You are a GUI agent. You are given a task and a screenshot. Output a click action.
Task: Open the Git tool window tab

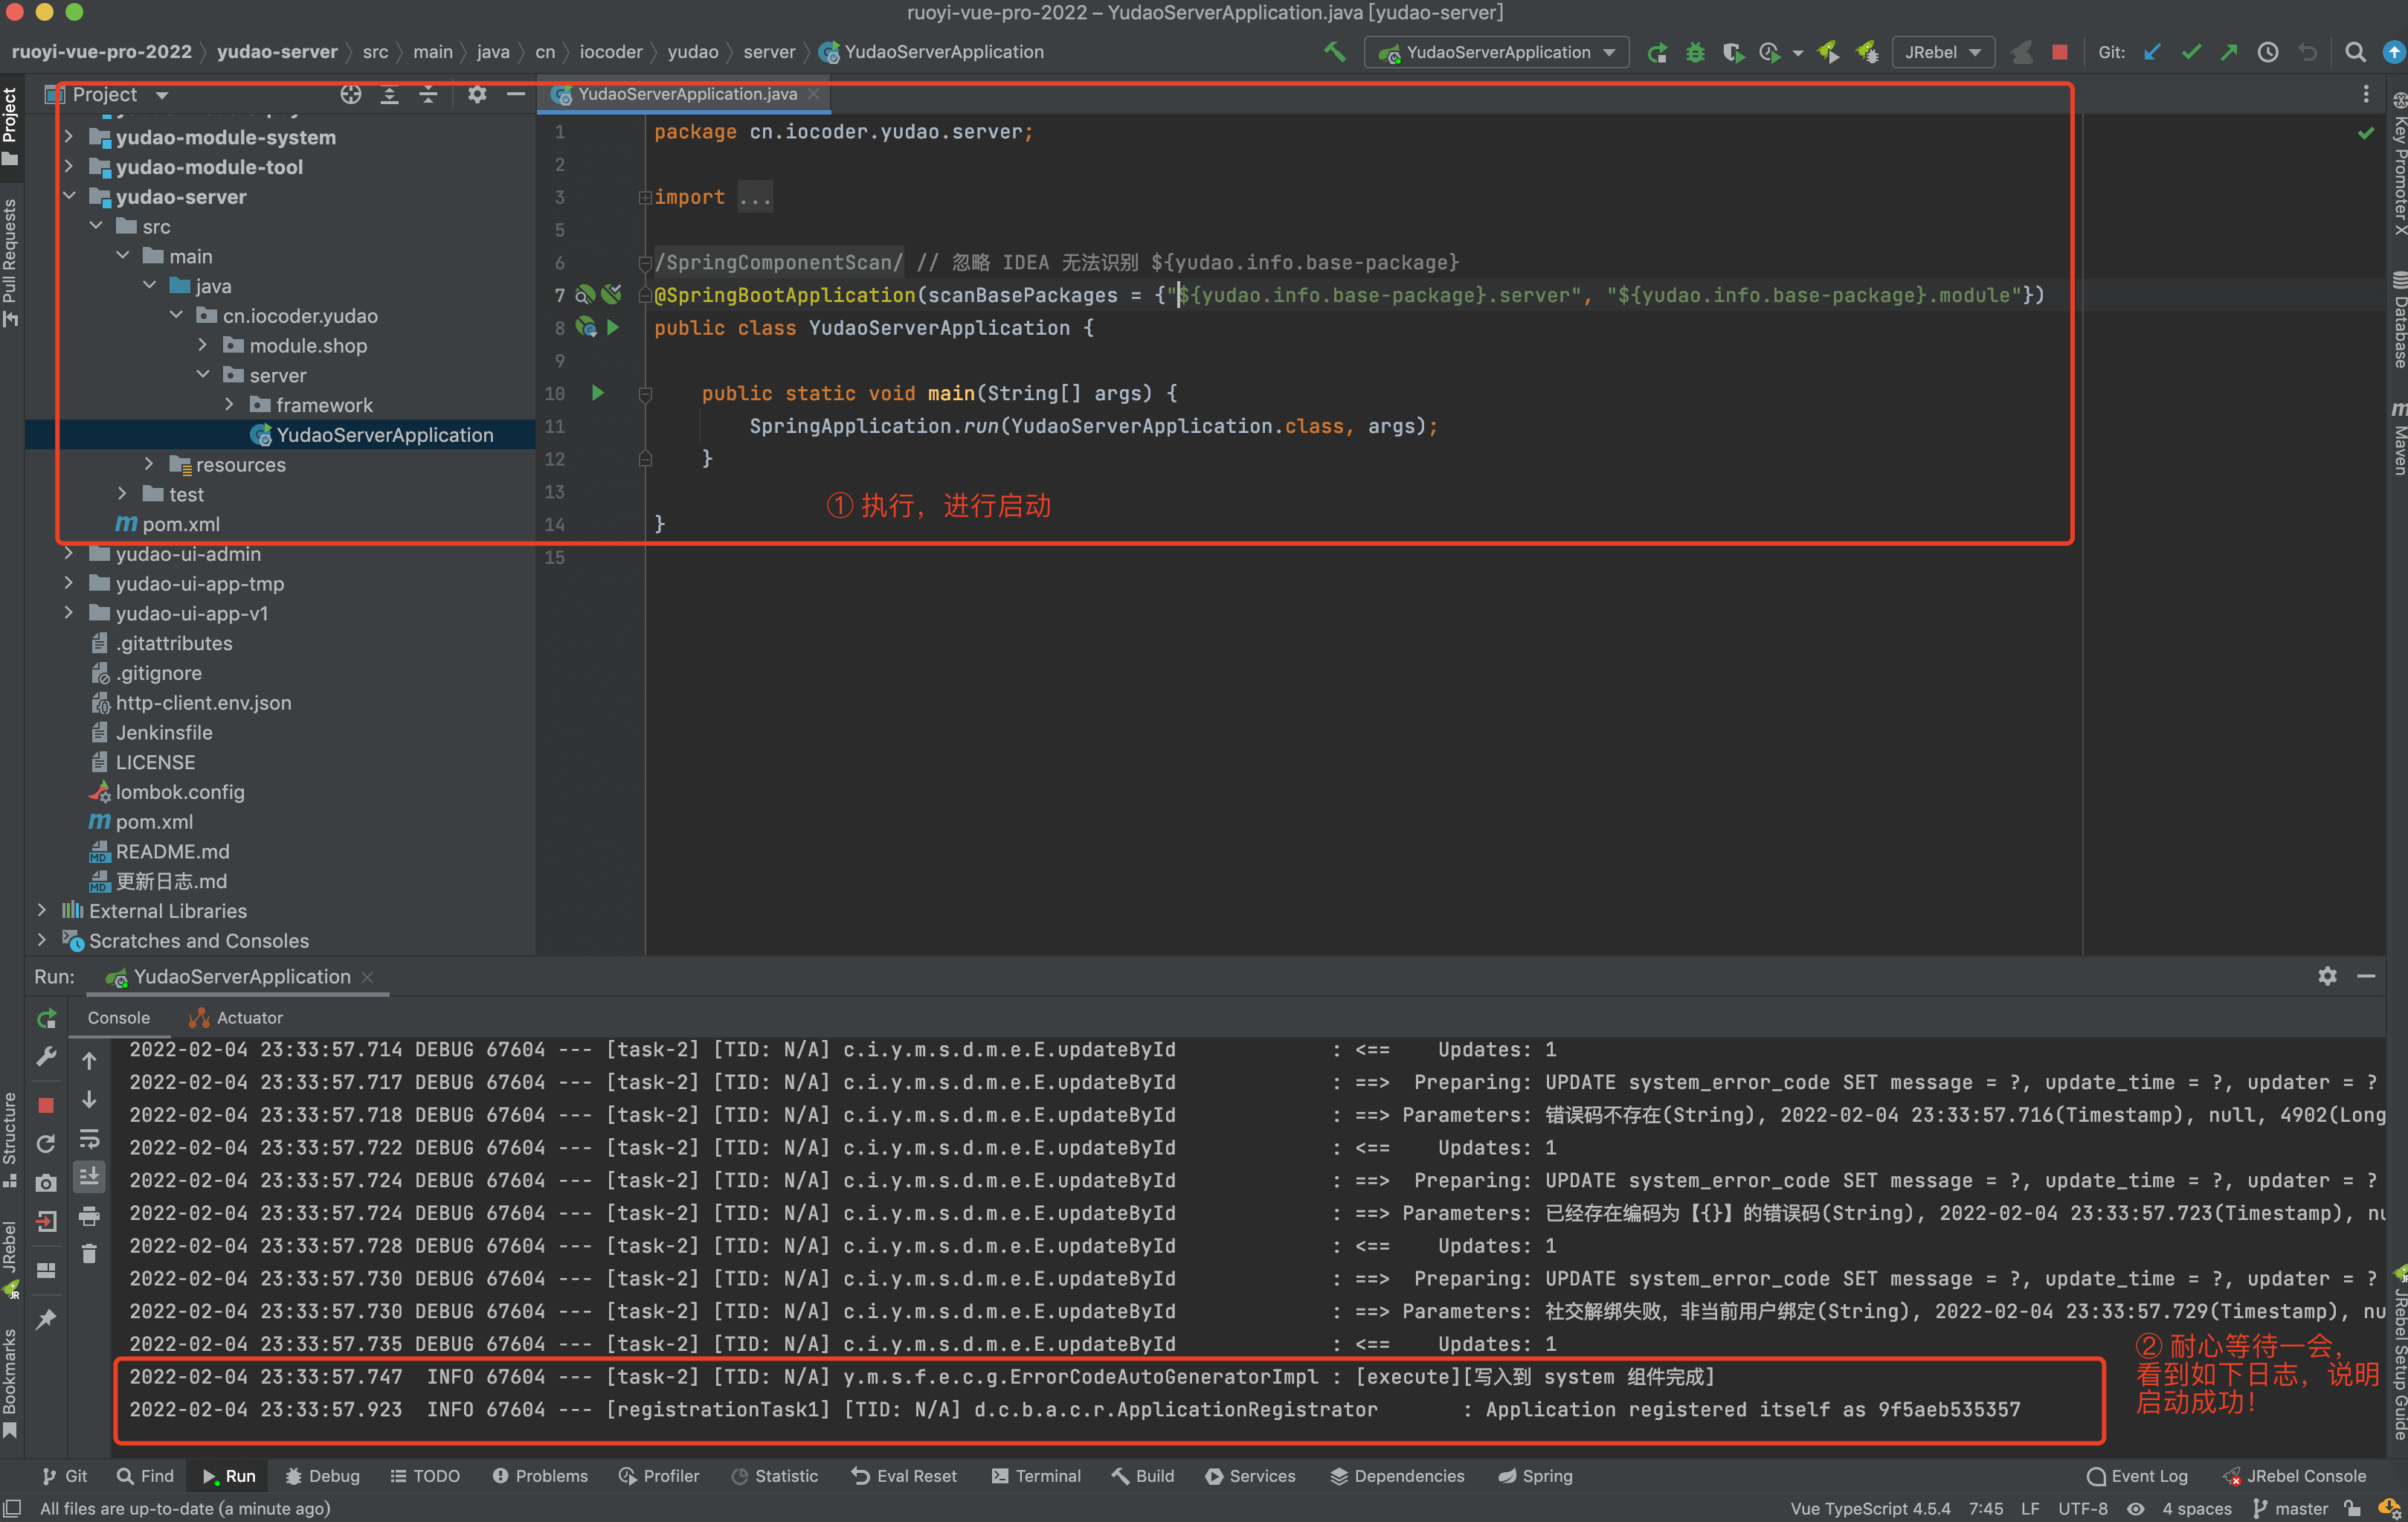64,1476
